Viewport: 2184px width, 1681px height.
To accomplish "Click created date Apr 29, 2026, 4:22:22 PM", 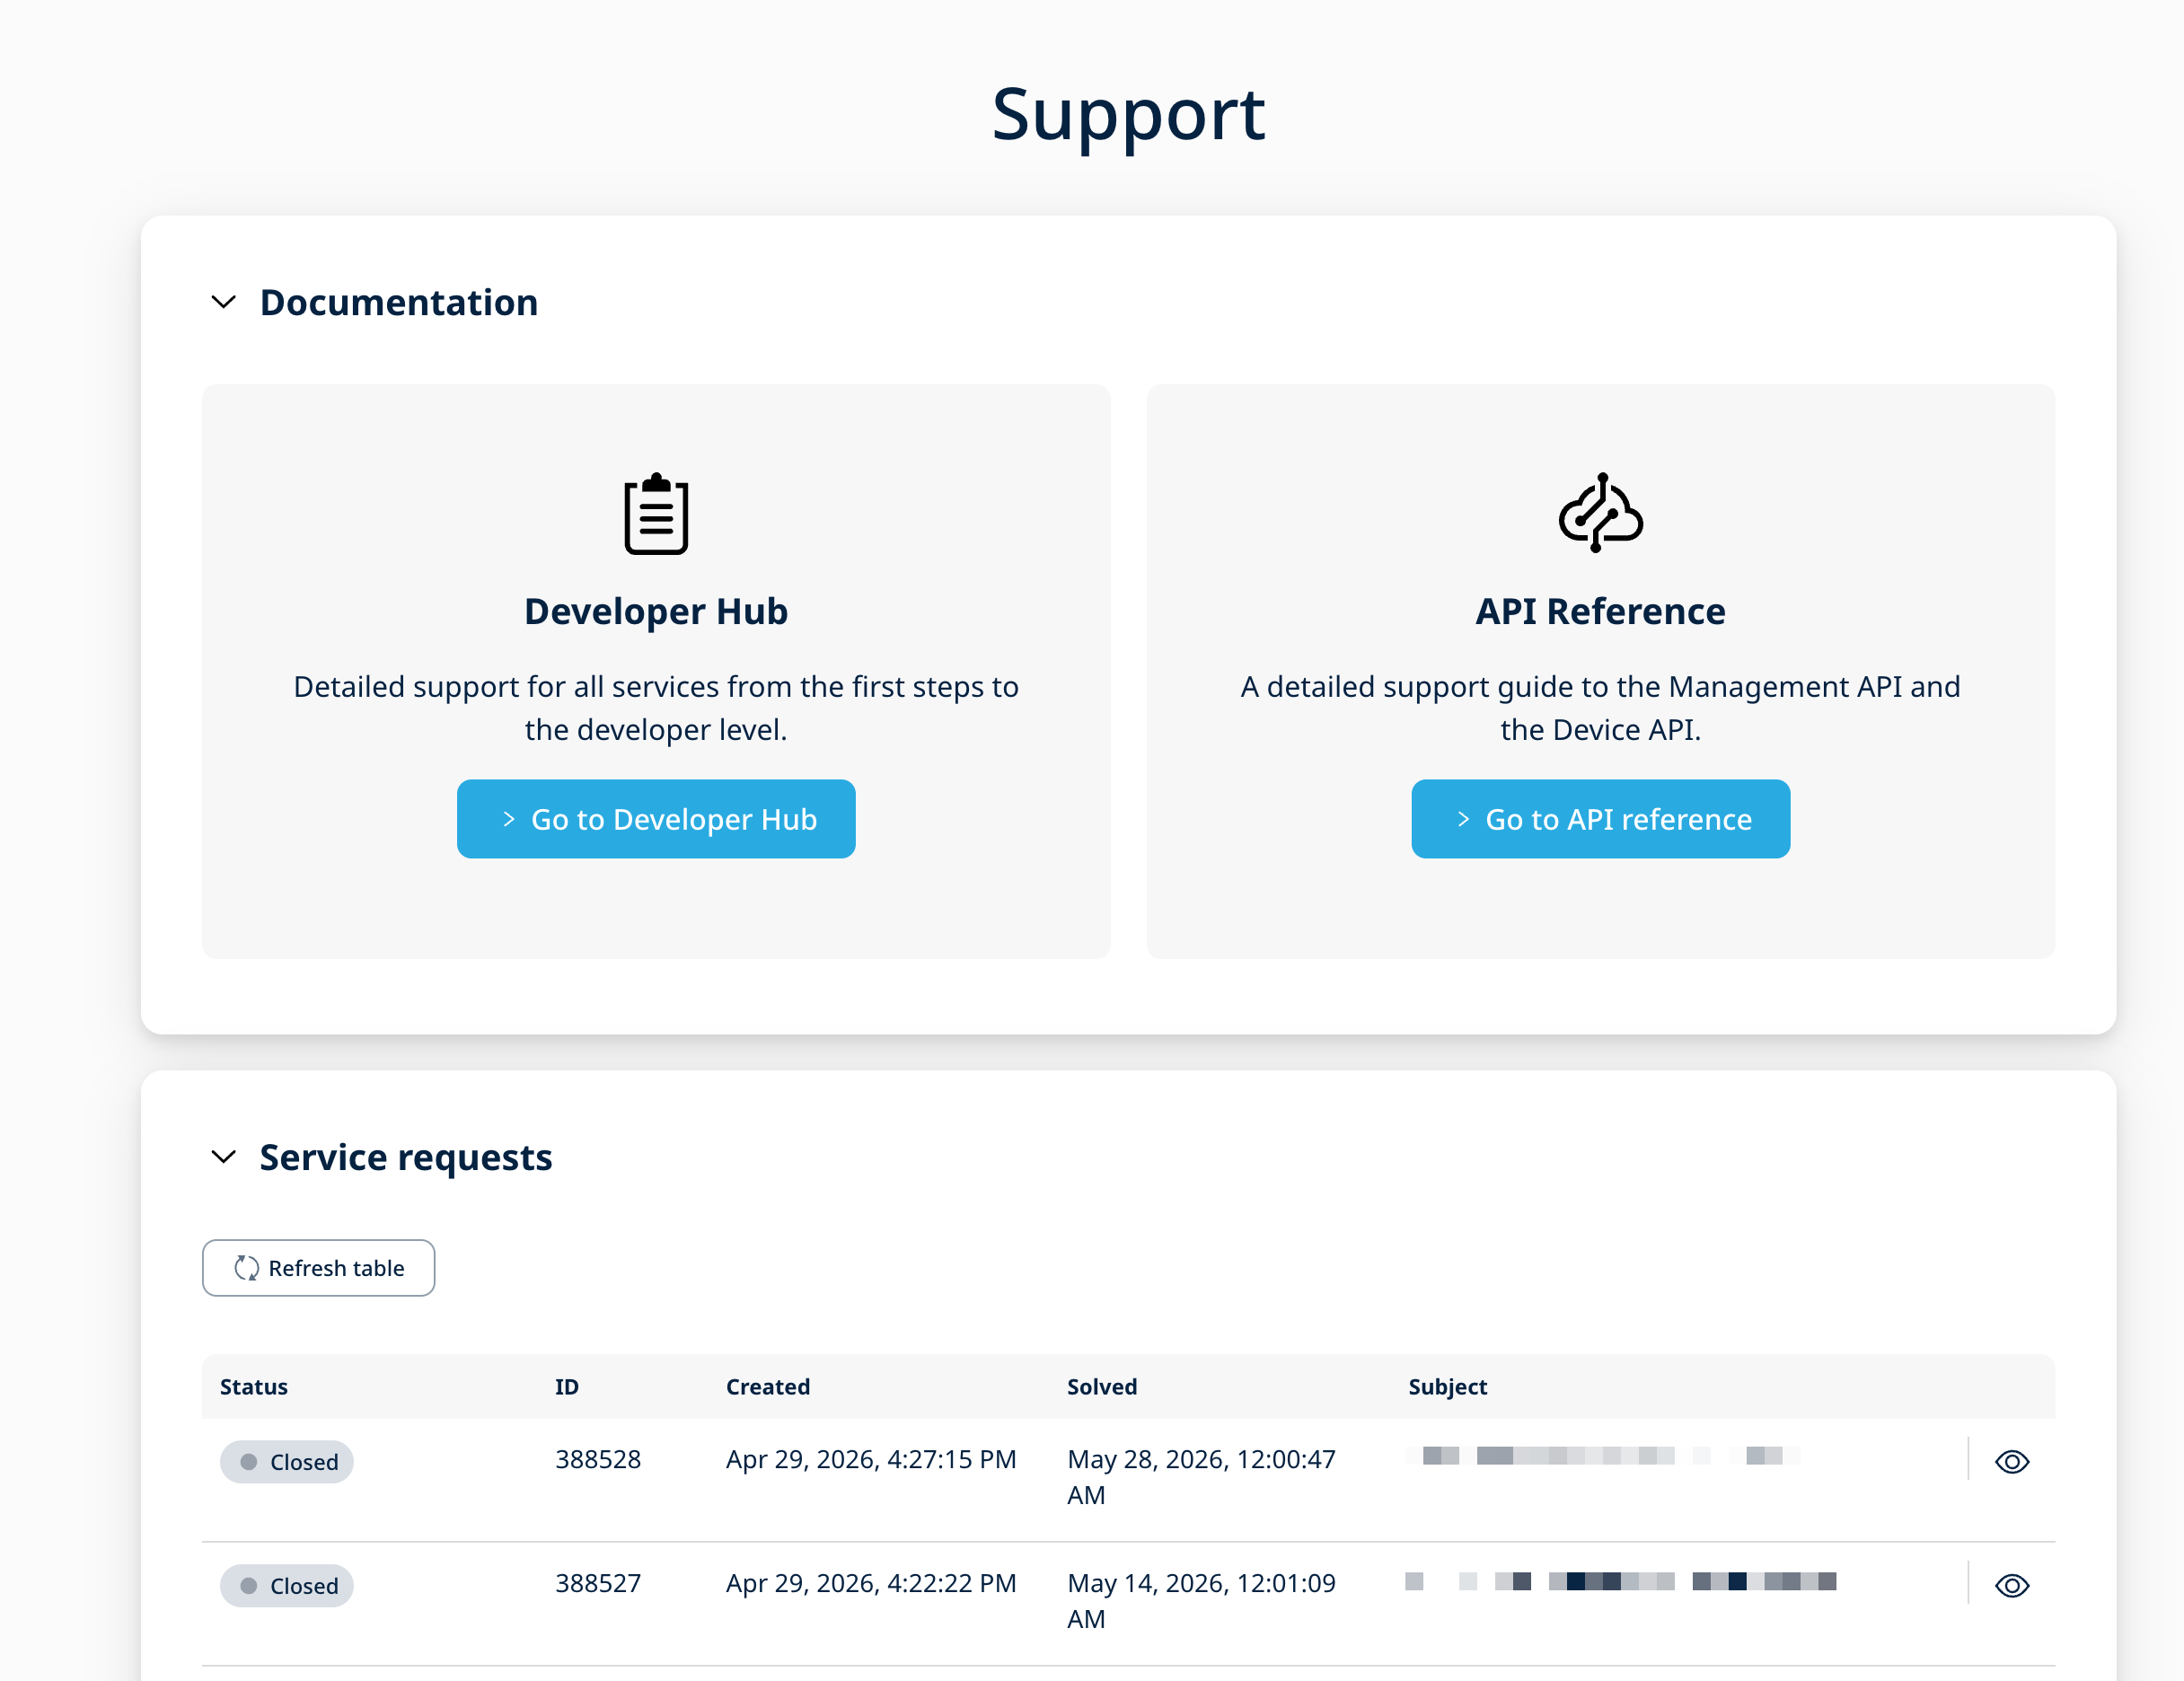I will point(871,1583).
